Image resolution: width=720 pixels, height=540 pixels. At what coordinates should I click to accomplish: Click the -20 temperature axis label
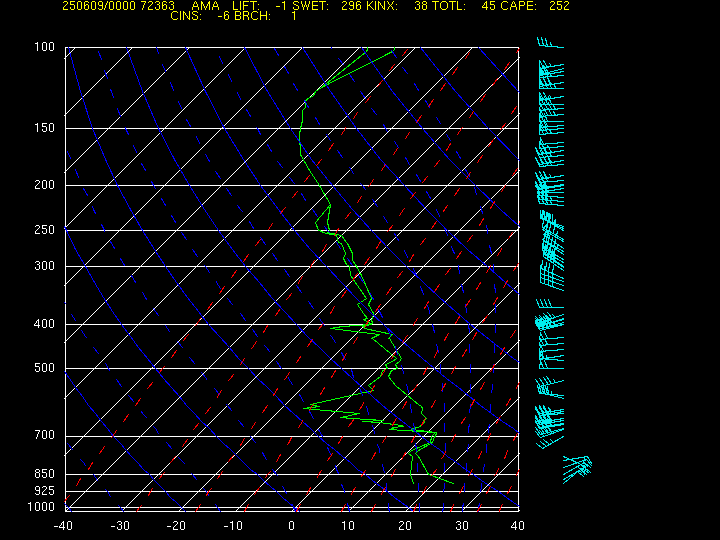(177, 526)
